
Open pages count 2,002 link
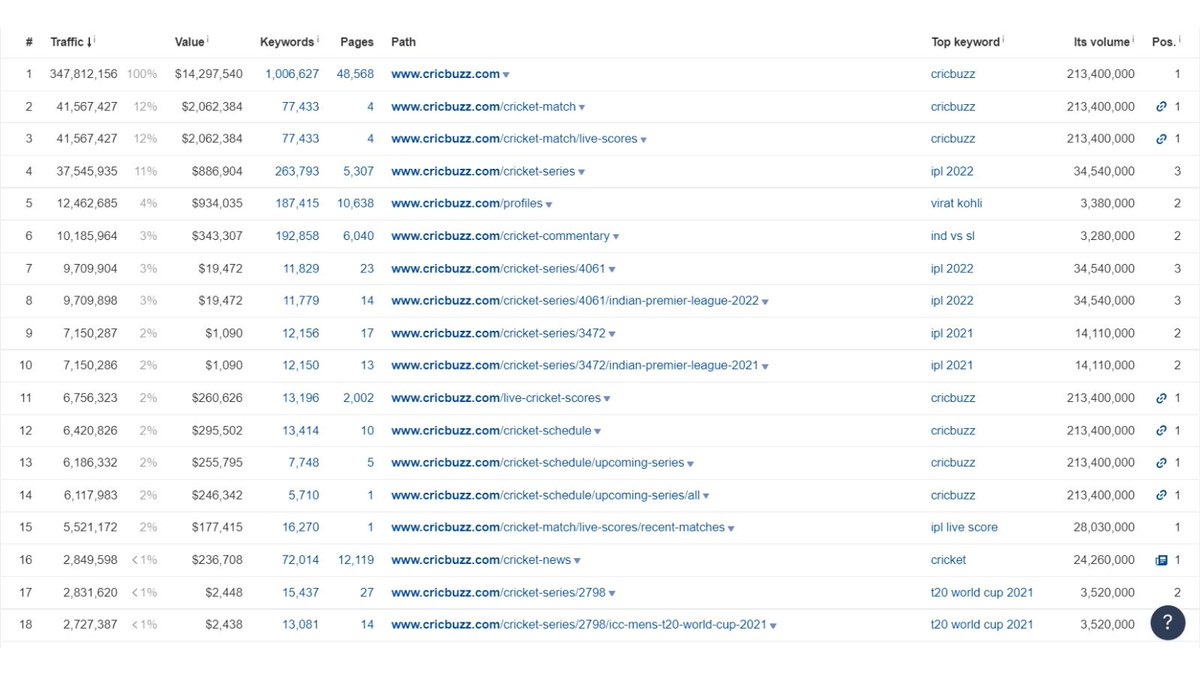(x=358, y=398)
